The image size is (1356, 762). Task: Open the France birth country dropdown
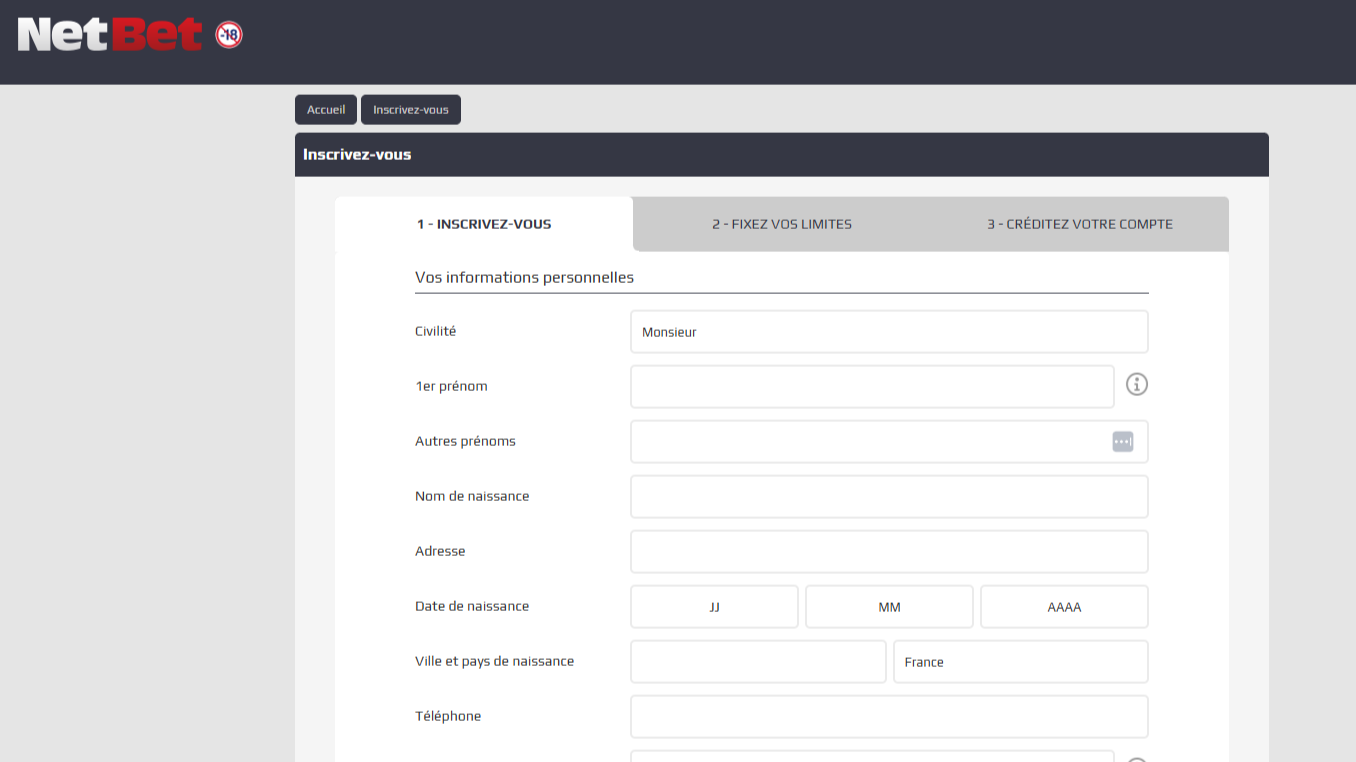coord(1020,662)
